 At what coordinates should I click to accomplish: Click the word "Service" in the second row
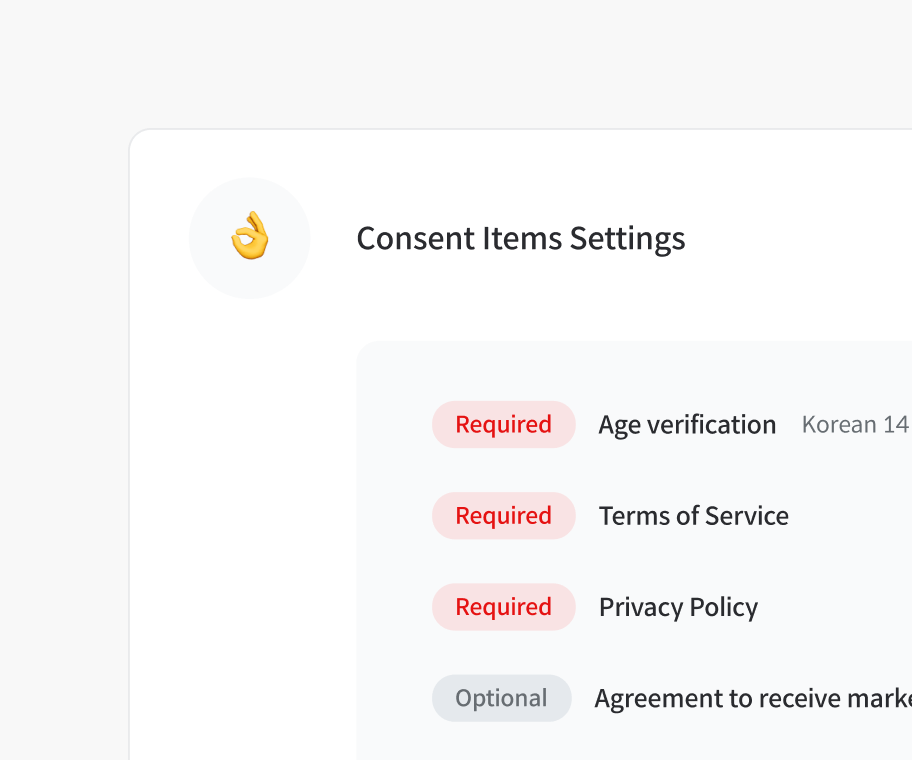tap(746, 516)
